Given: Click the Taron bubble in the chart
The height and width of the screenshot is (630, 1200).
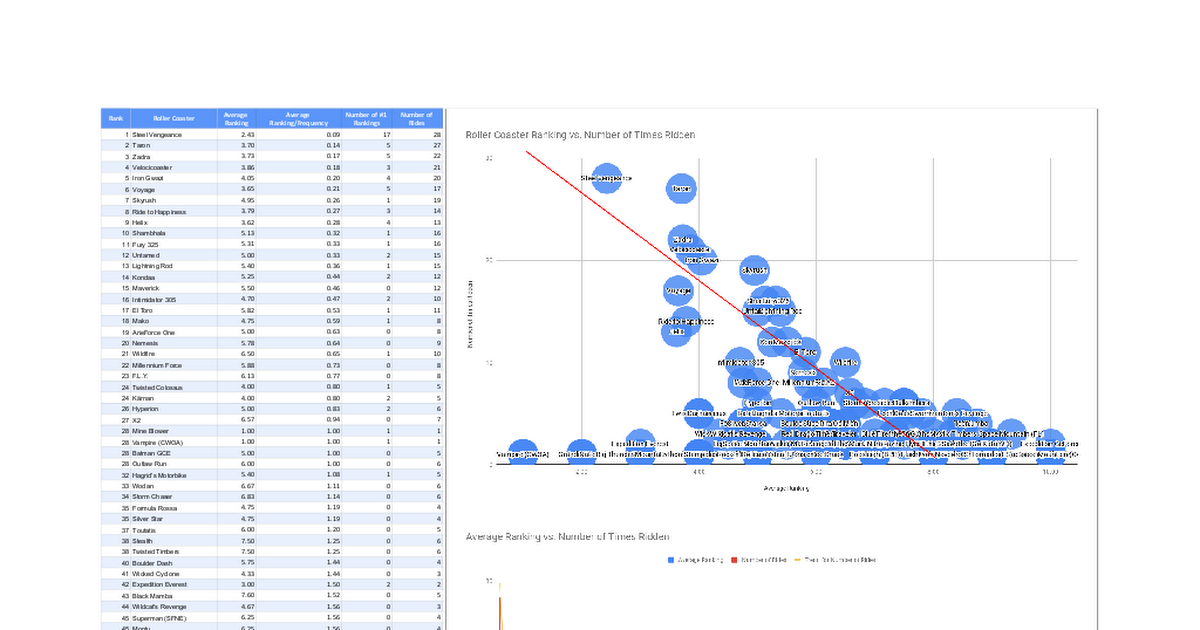Looking at the screenshot, I should (x=682, y=188).
